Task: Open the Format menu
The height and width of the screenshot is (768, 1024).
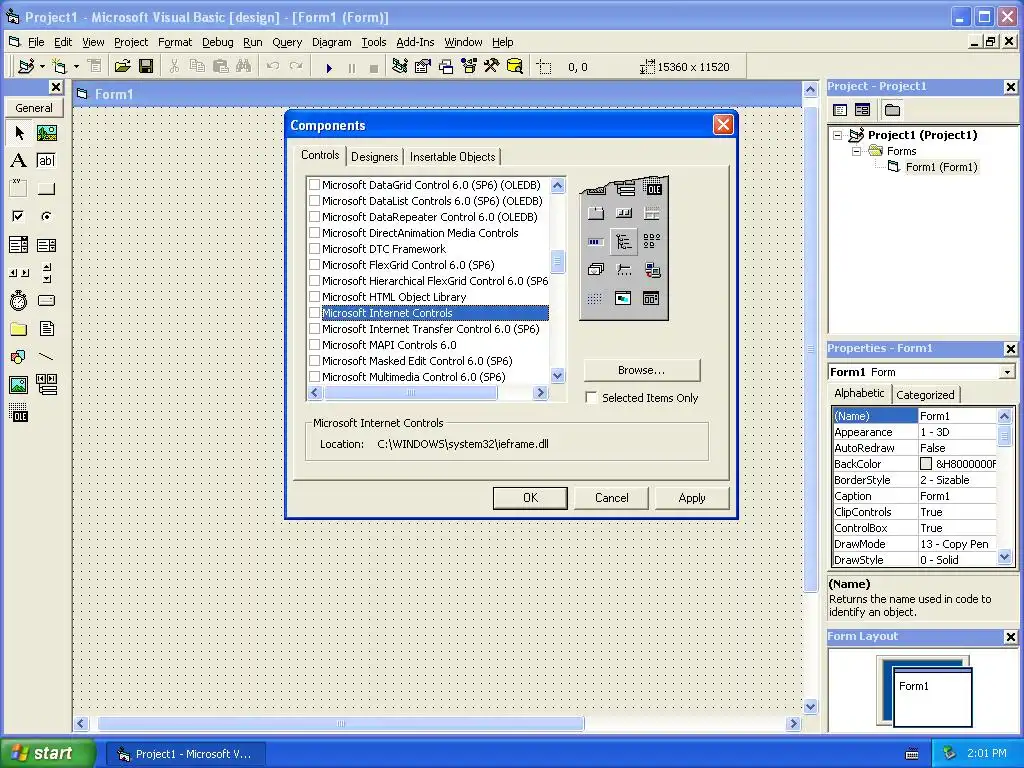Action: pos(175,42)
